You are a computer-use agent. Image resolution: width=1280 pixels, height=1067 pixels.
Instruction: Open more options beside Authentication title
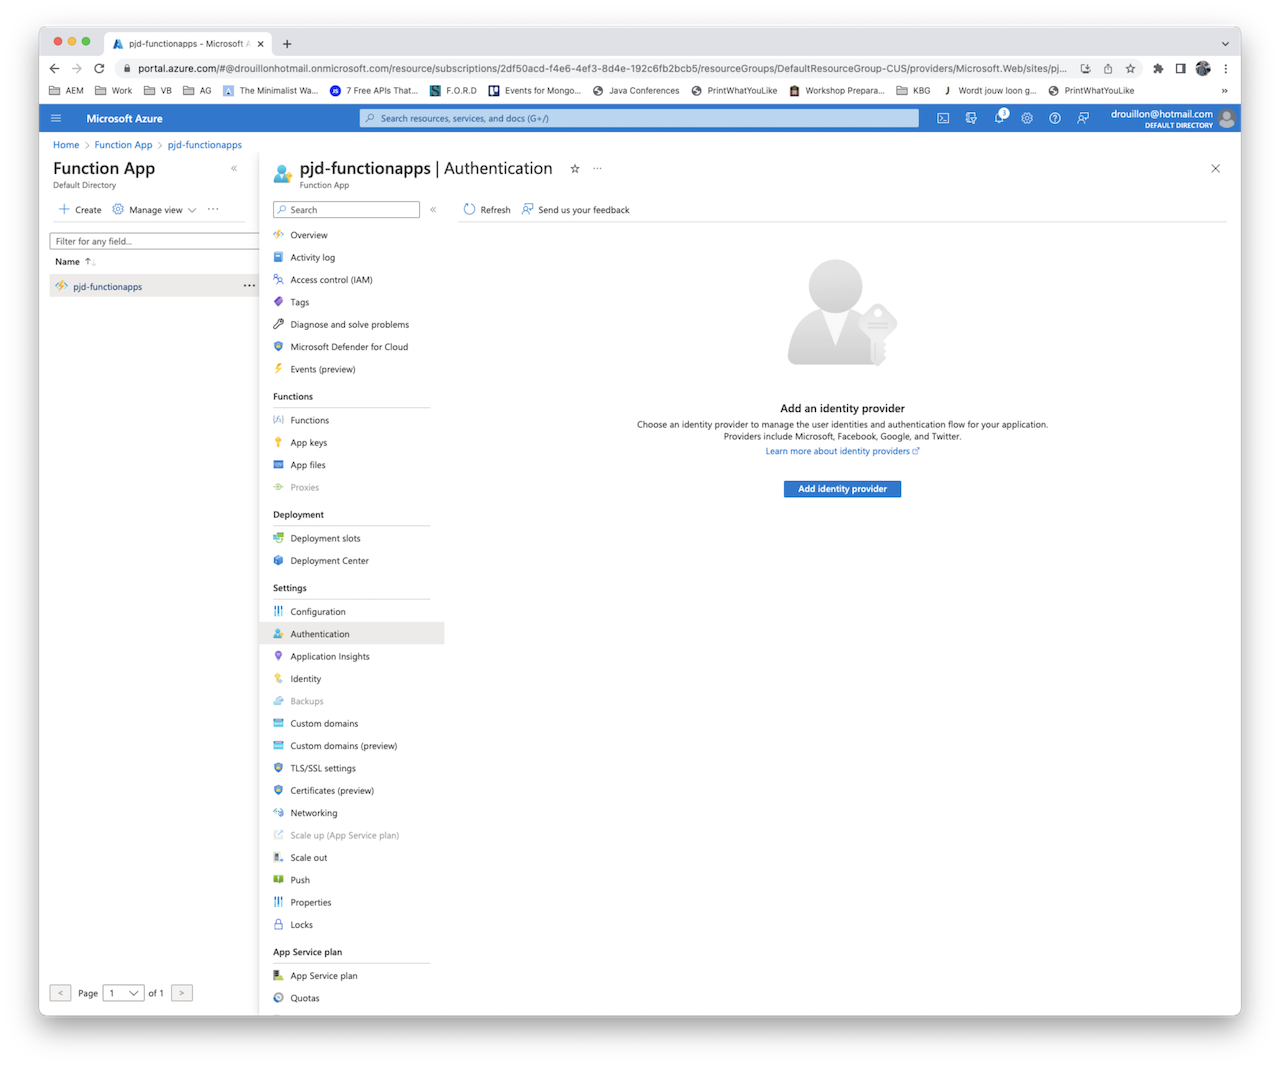click(x=597, y=169)
